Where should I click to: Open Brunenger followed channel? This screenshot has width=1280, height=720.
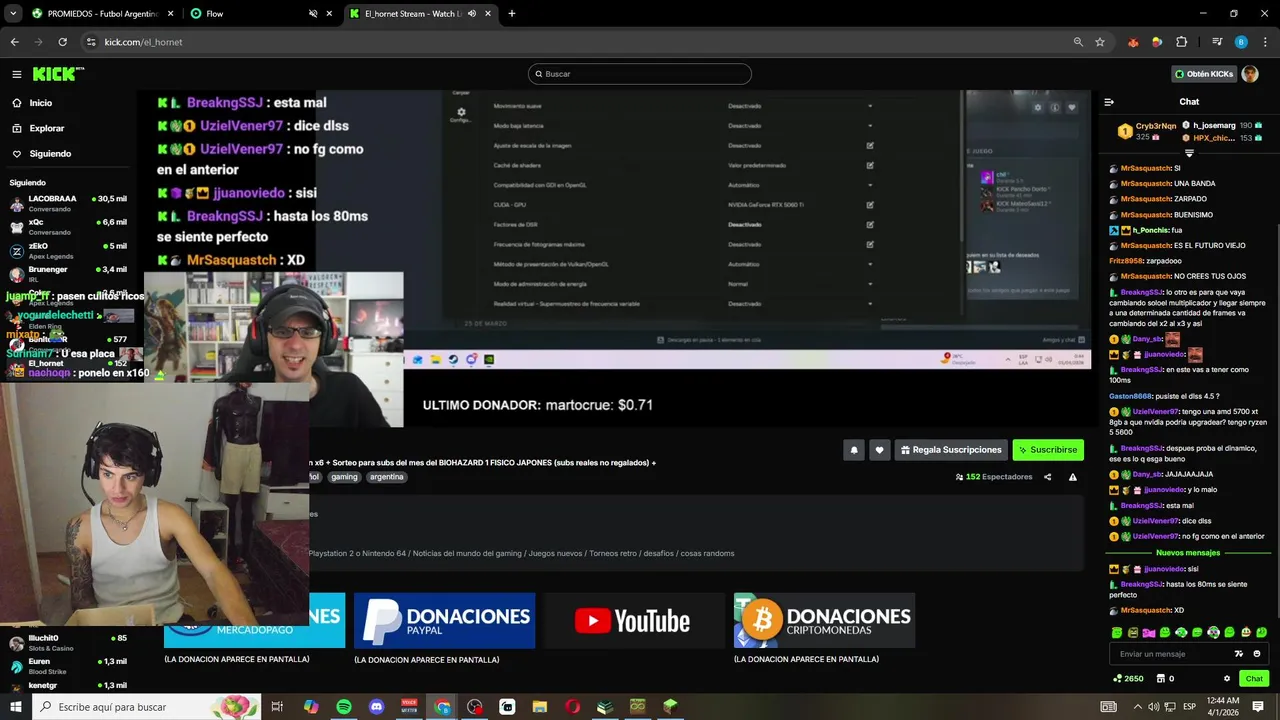[x=68, y=274]
